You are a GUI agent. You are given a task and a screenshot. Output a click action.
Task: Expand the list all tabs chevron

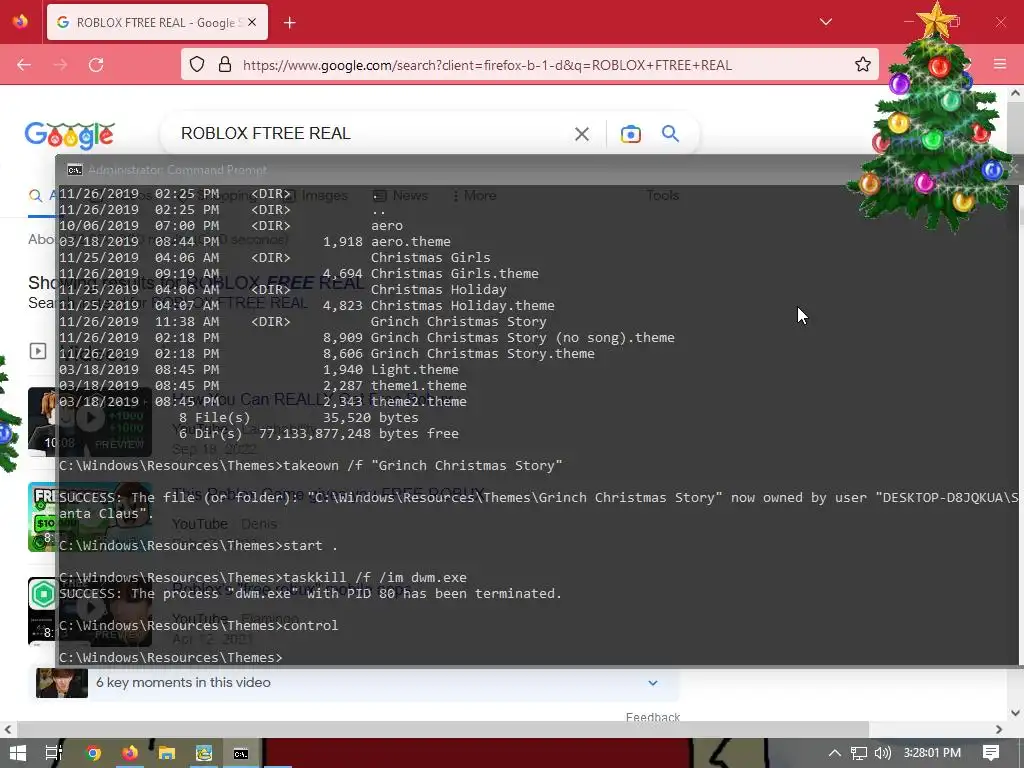point(825,22)
